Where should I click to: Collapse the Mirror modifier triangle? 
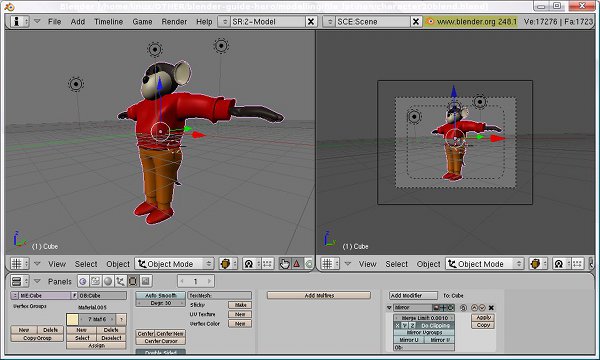[x=389, y=308]
